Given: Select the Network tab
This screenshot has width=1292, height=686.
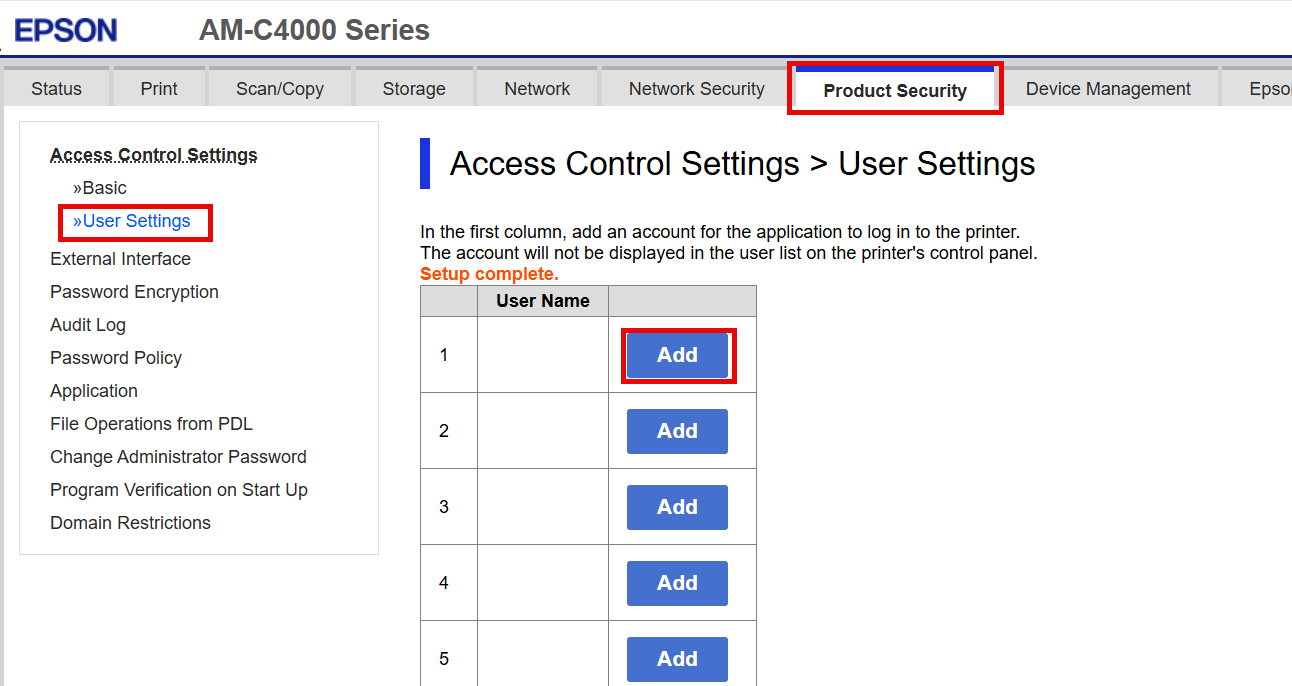Looking at the screenshot, I should point(537,89).
